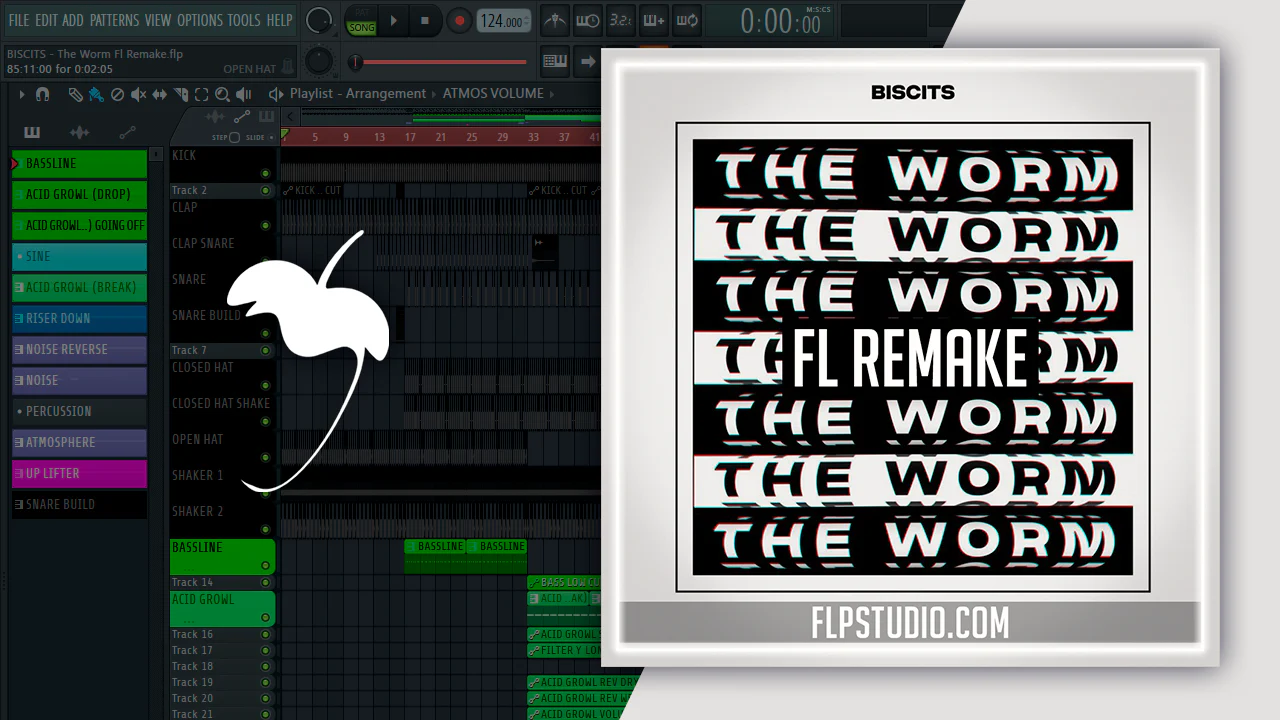Adjust the master volume knob

[x=319, y=20]
